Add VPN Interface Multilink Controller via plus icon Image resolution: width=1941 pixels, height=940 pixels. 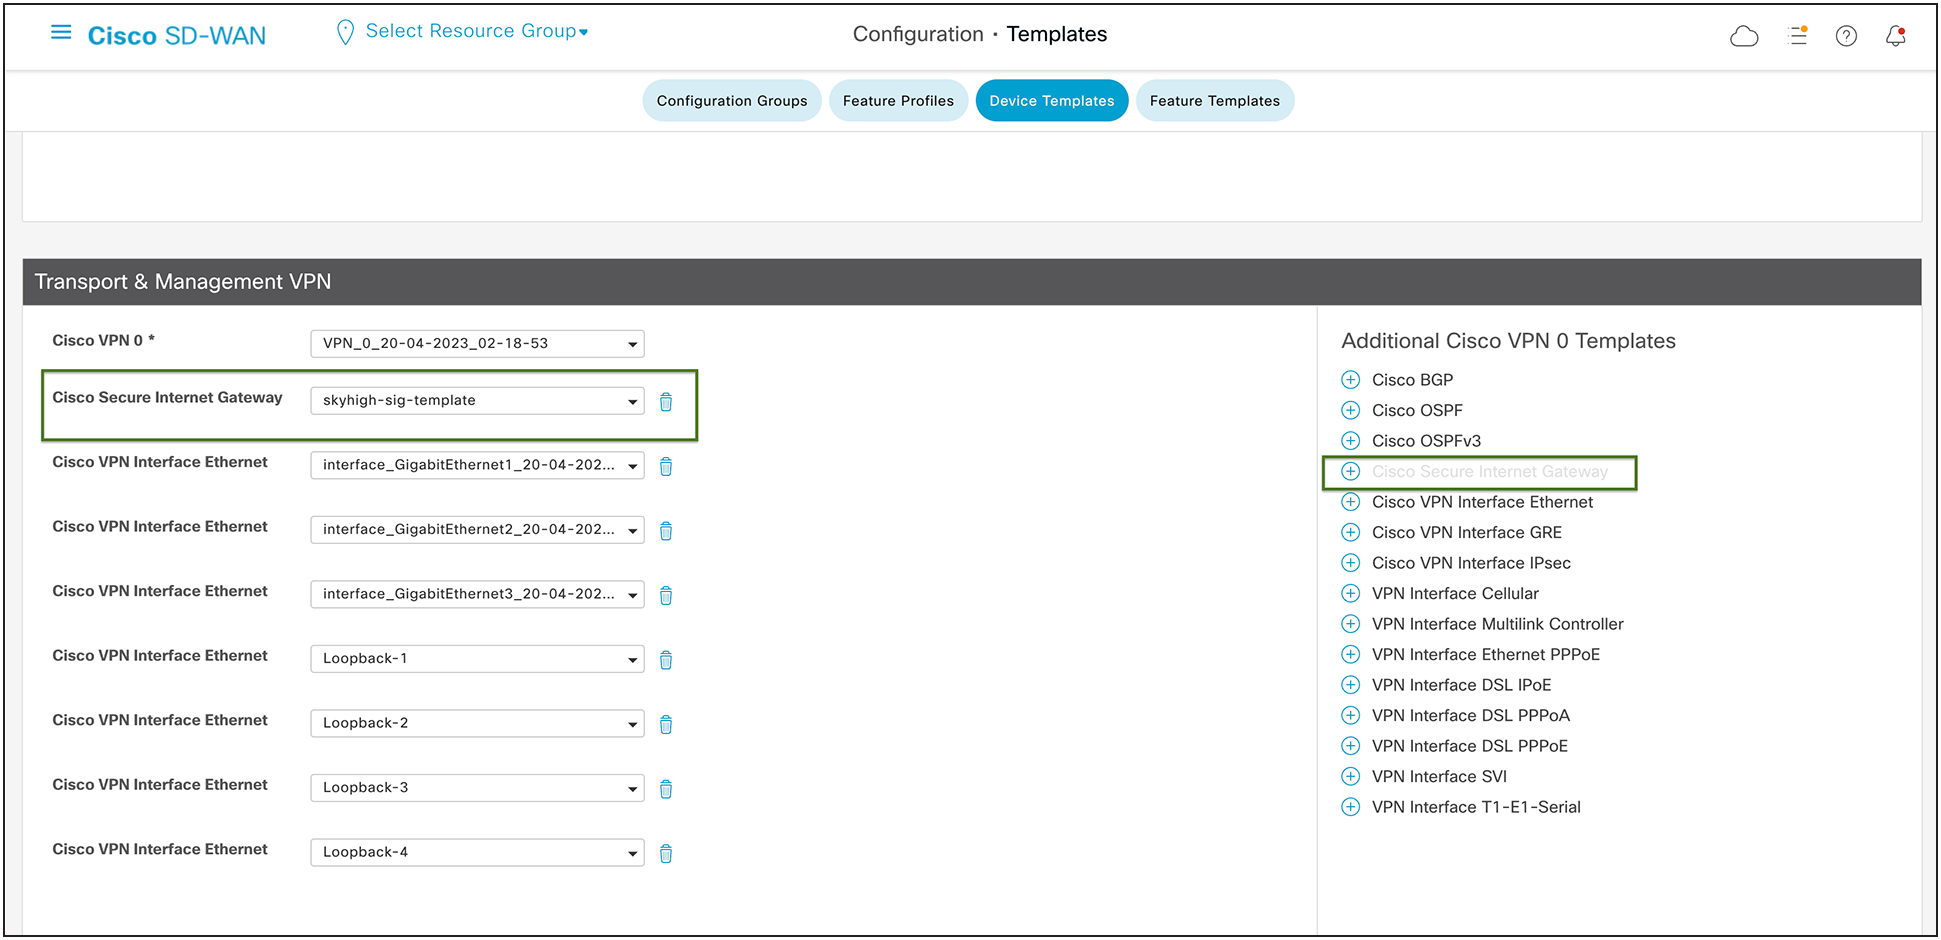[x=1350, y=624]
